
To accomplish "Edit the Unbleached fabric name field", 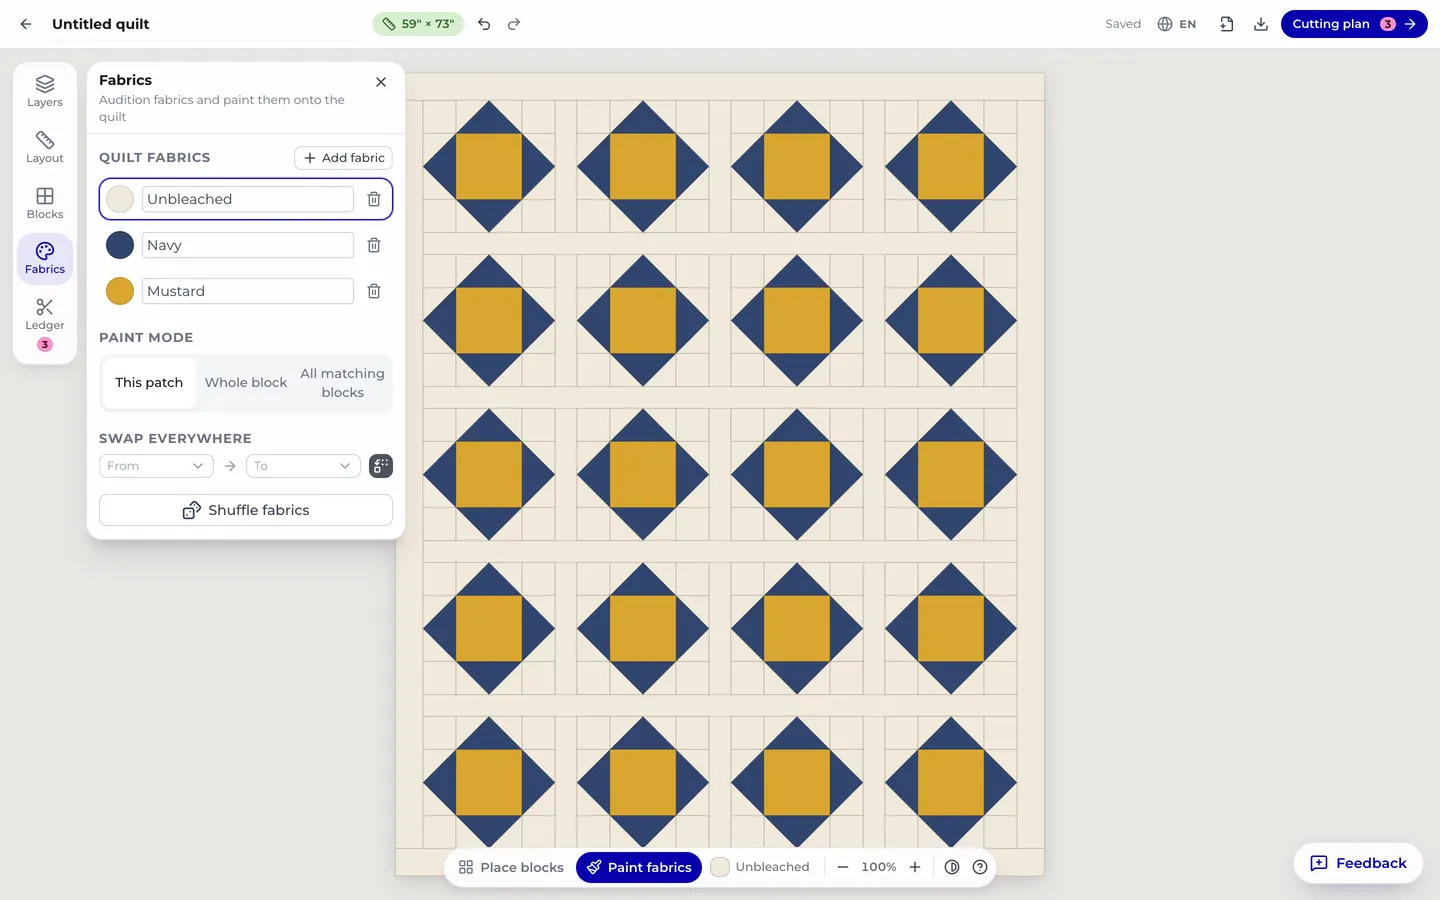I will click(248, 199).
